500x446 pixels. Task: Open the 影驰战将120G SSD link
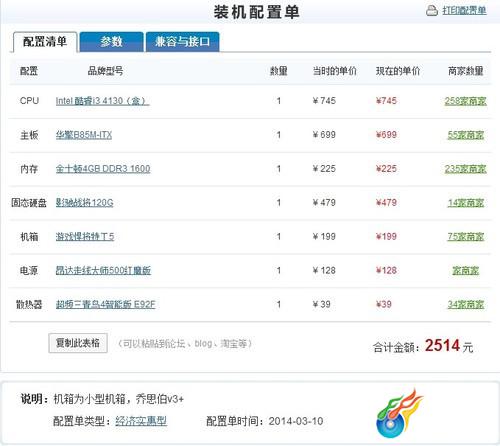click(85, 203)
